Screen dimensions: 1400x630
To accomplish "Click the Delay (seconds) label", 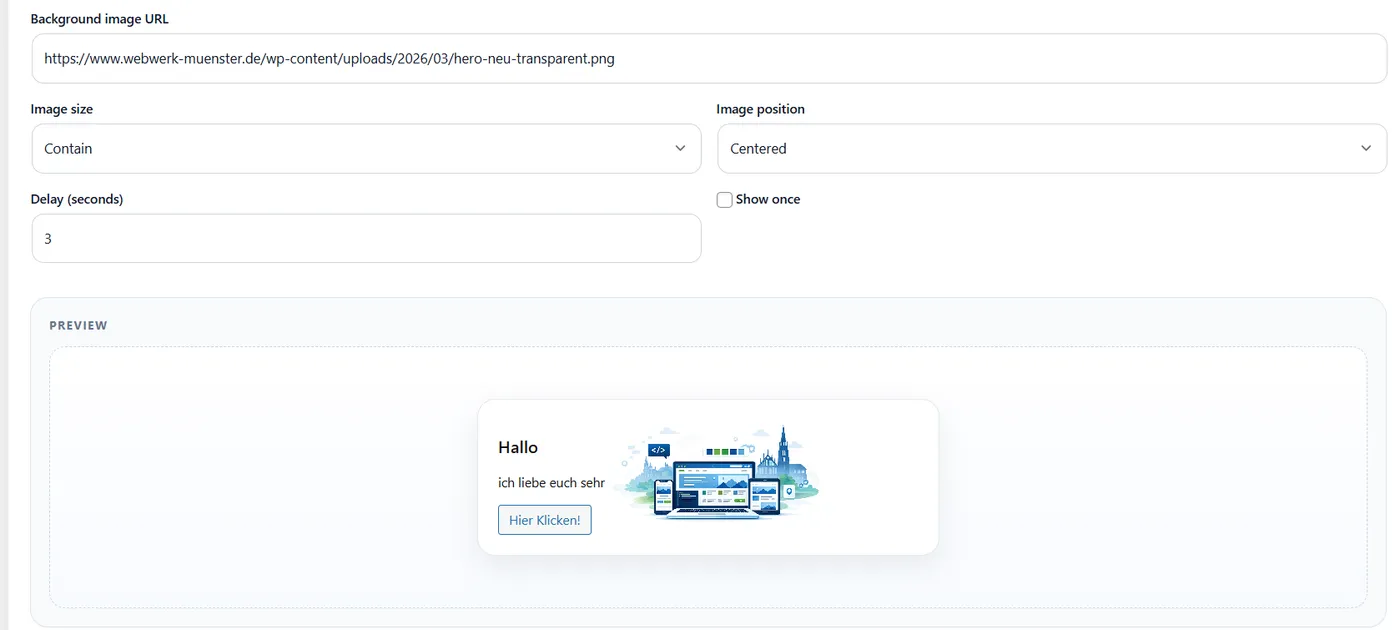I will click(x=77, y=199).
